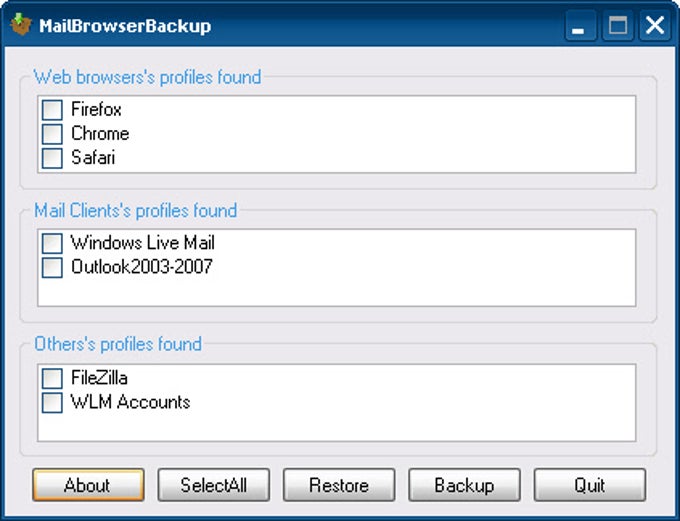Tick the WLM Accounts checkbox
The image size is (680, 521).
pos(52,403)
